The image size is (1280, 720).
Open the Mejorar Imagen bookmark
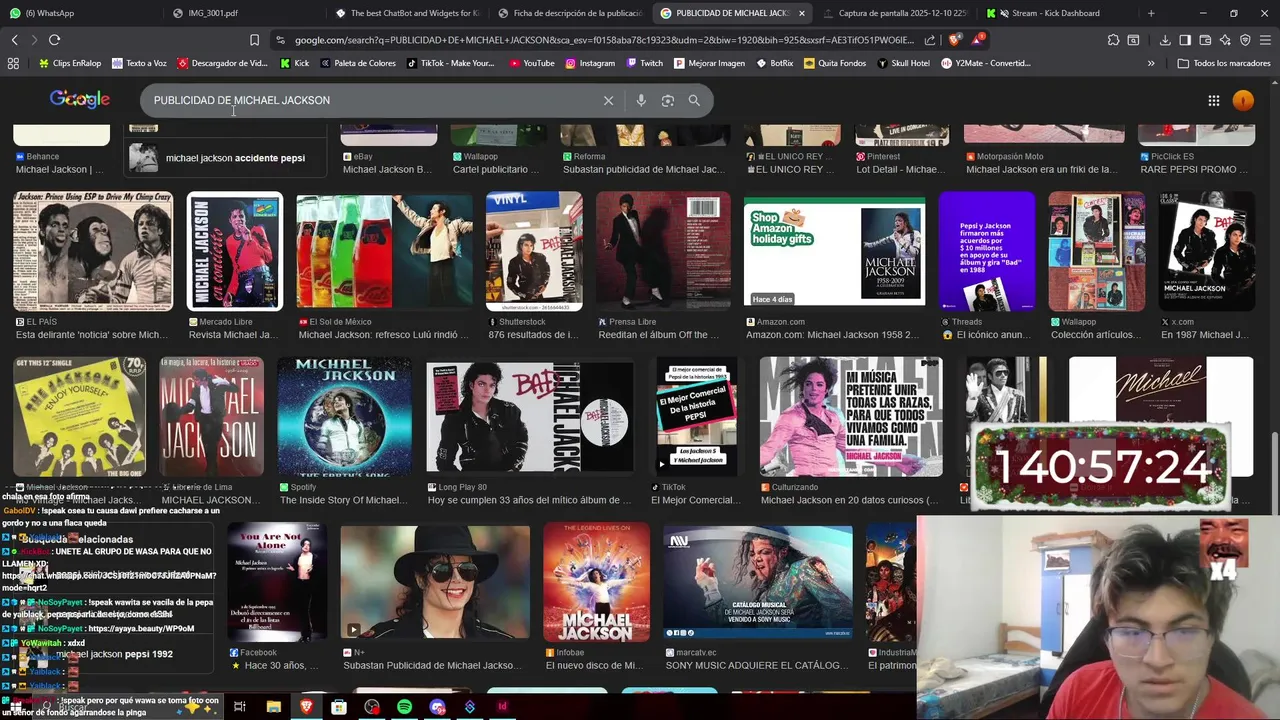point(709,63)
